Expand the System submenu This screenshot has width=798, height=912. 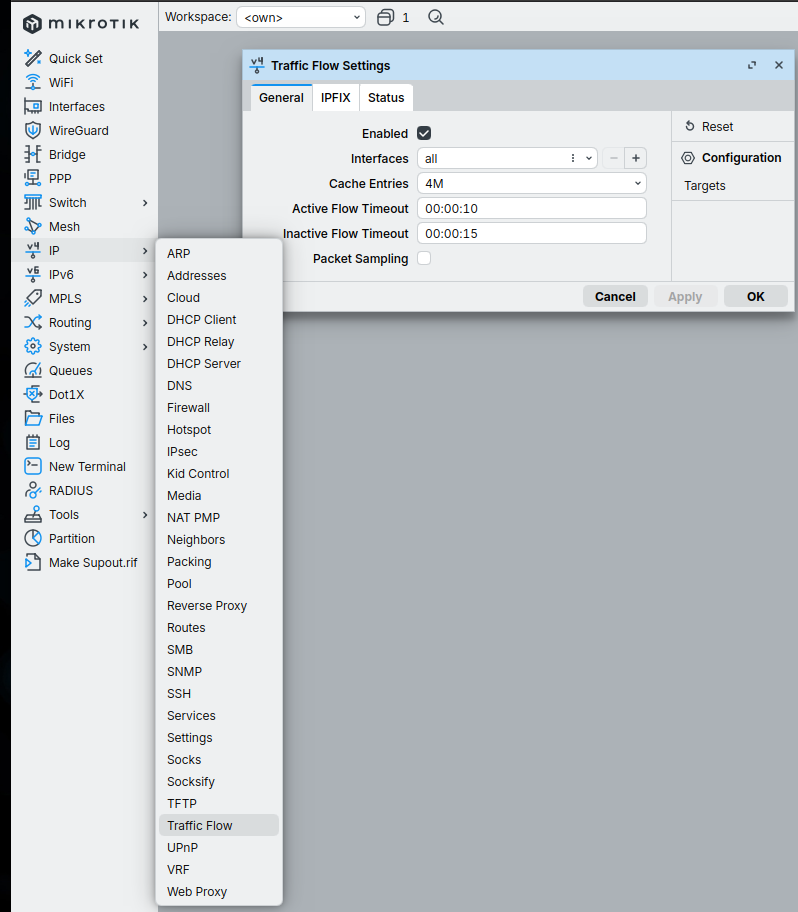pyautogui.click(x=145, y=346)
